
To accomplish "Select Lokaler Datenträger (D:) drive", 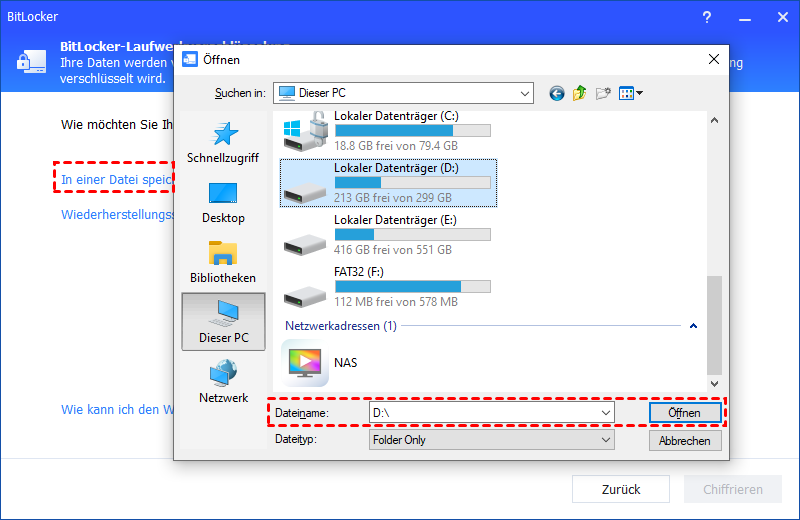I will tap(388, 183).
